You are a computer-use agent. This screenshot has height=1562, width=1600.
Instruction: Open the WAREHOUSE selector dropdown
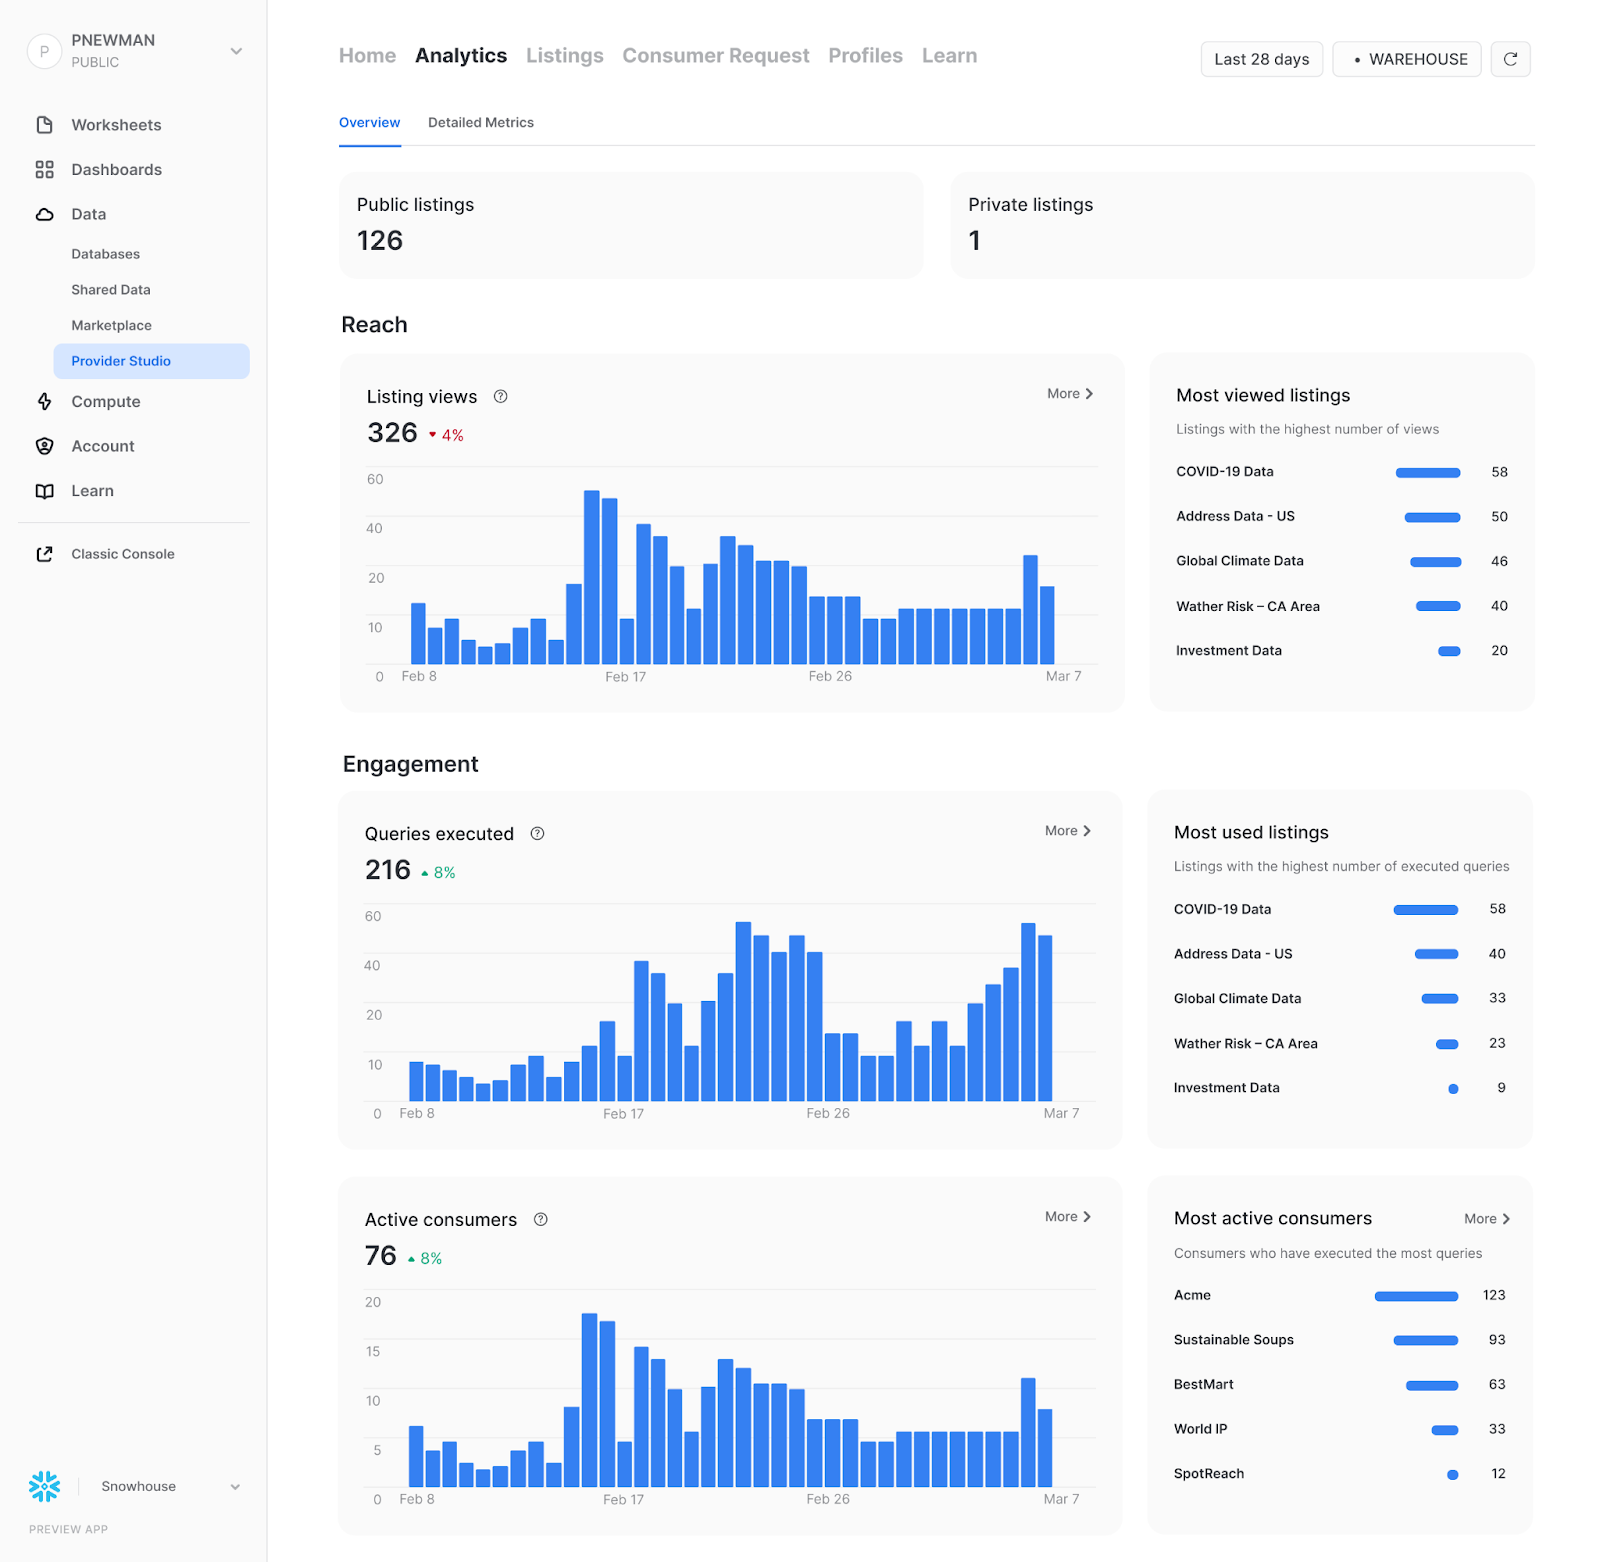point(1406,59)
